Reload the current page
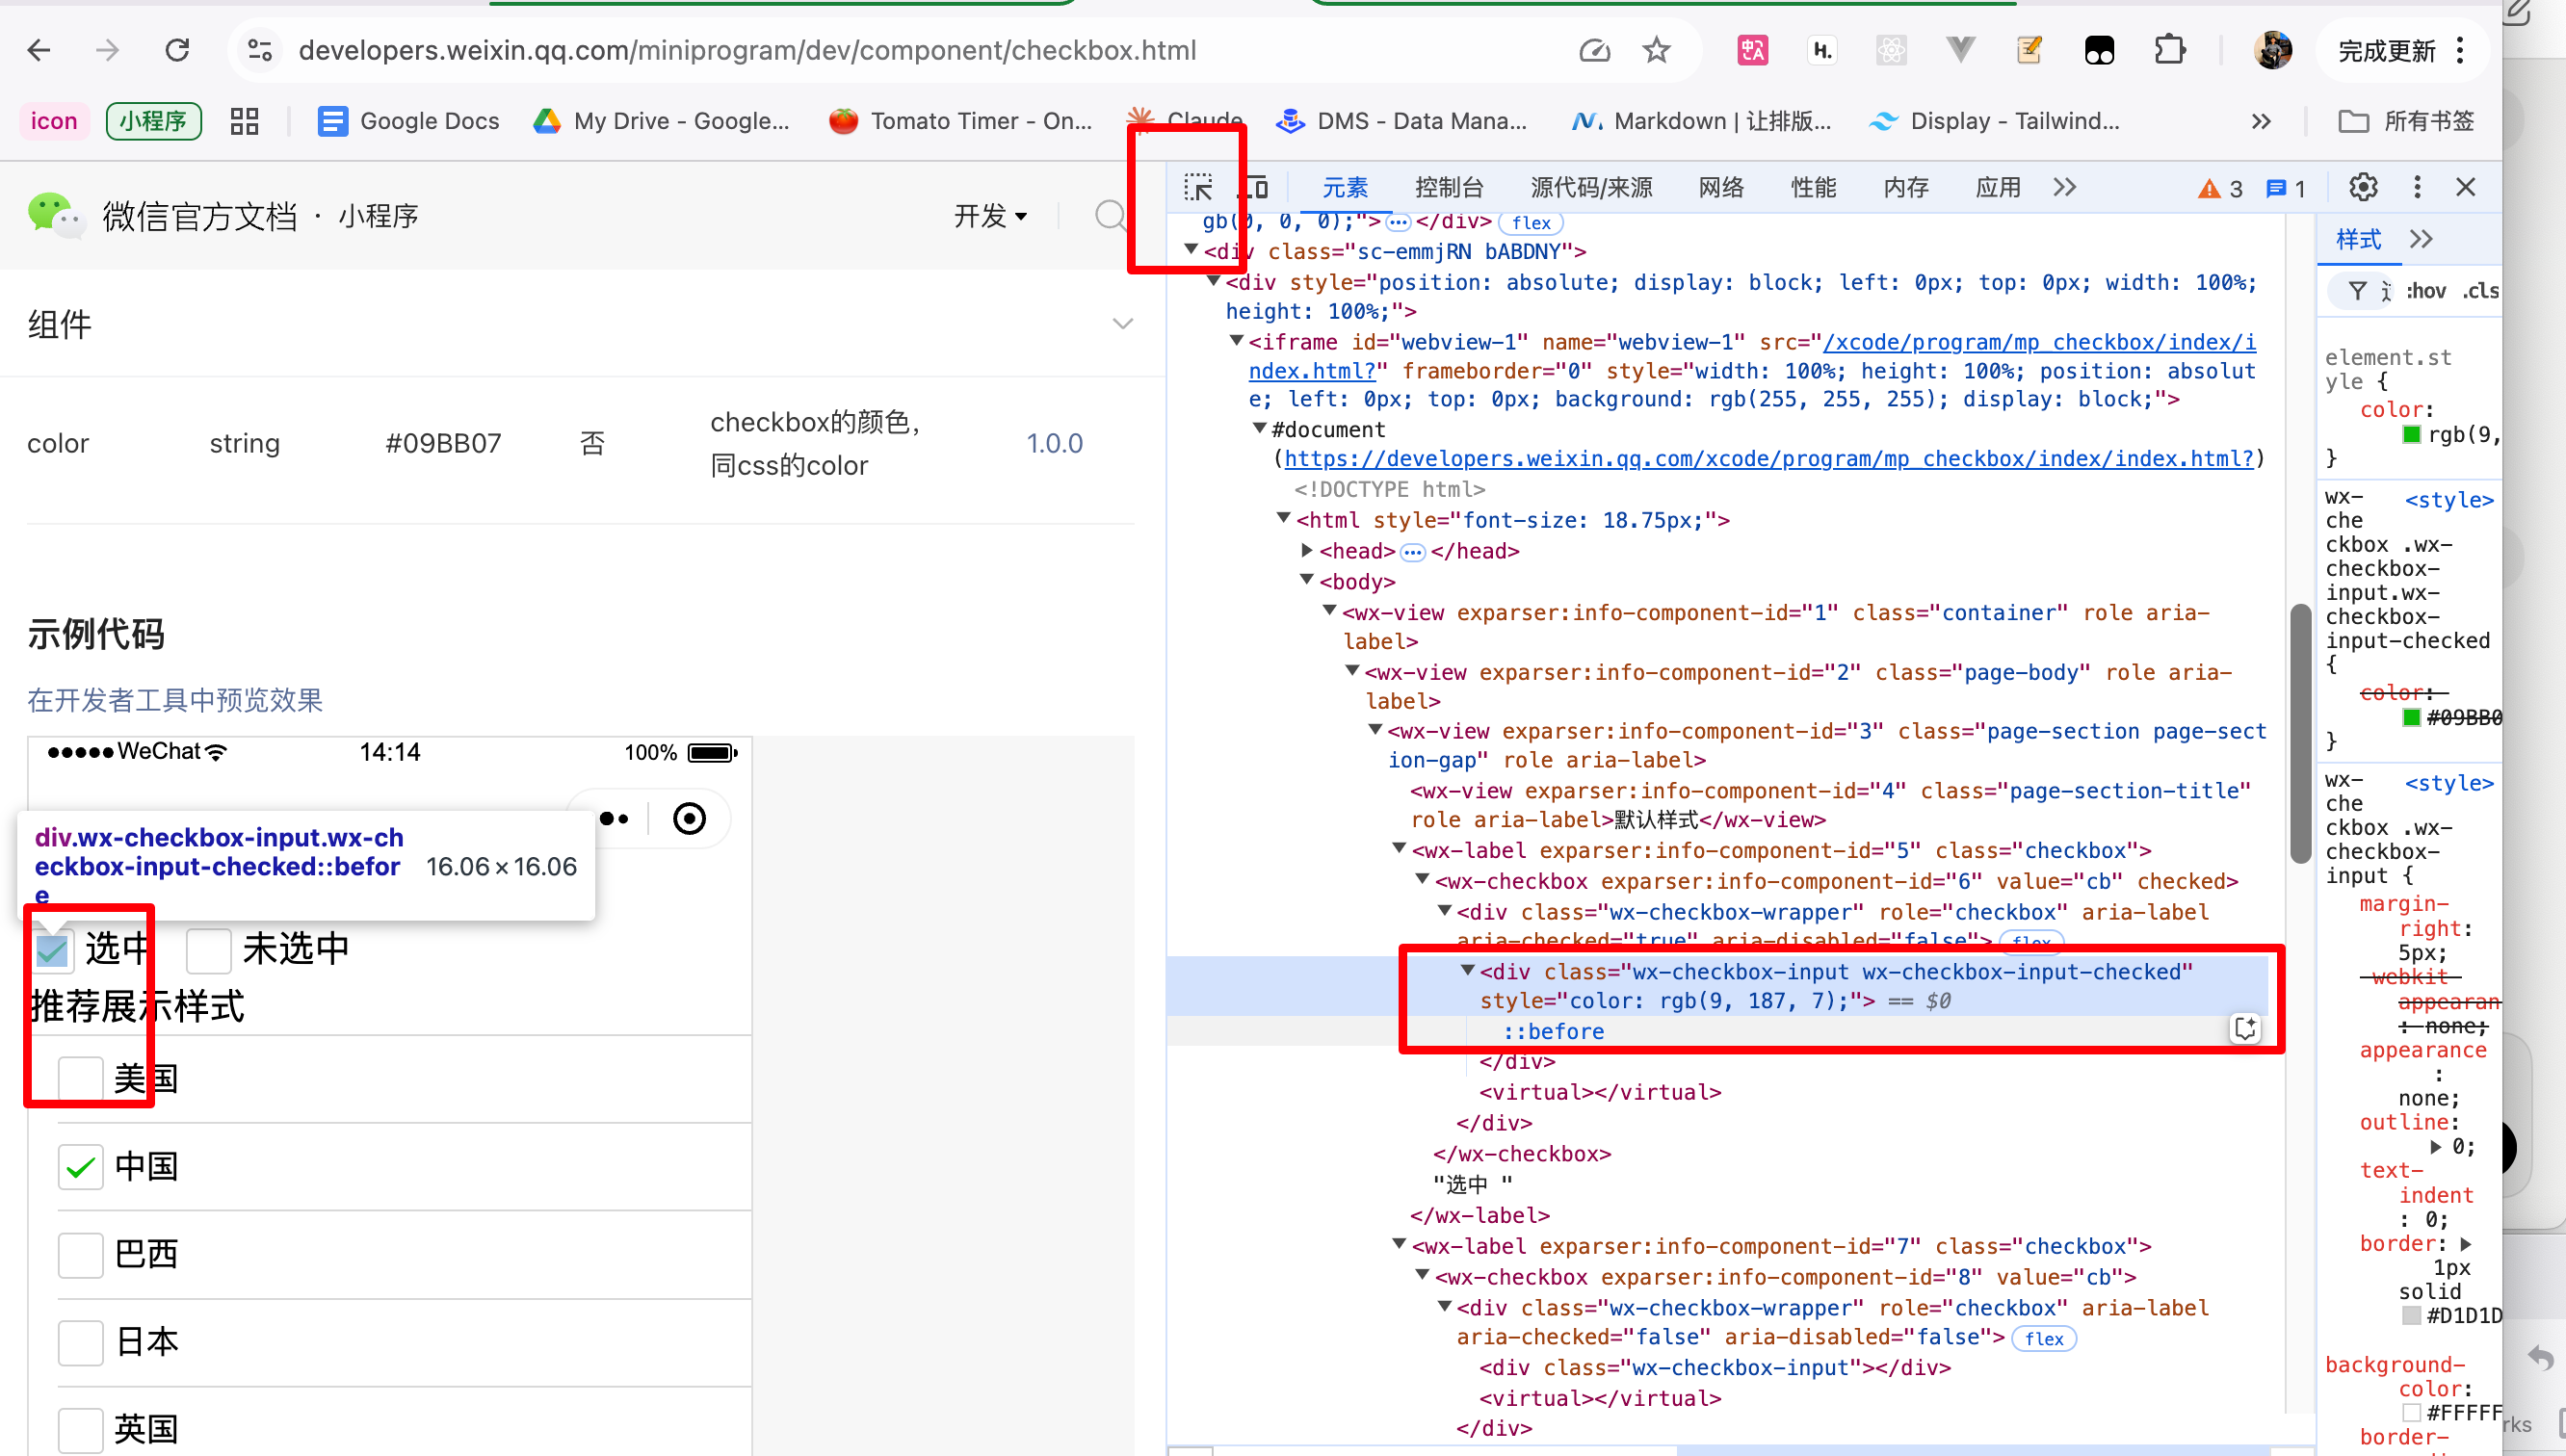The height and width of the screenshot is (1456, 2566). click(177, 49)
